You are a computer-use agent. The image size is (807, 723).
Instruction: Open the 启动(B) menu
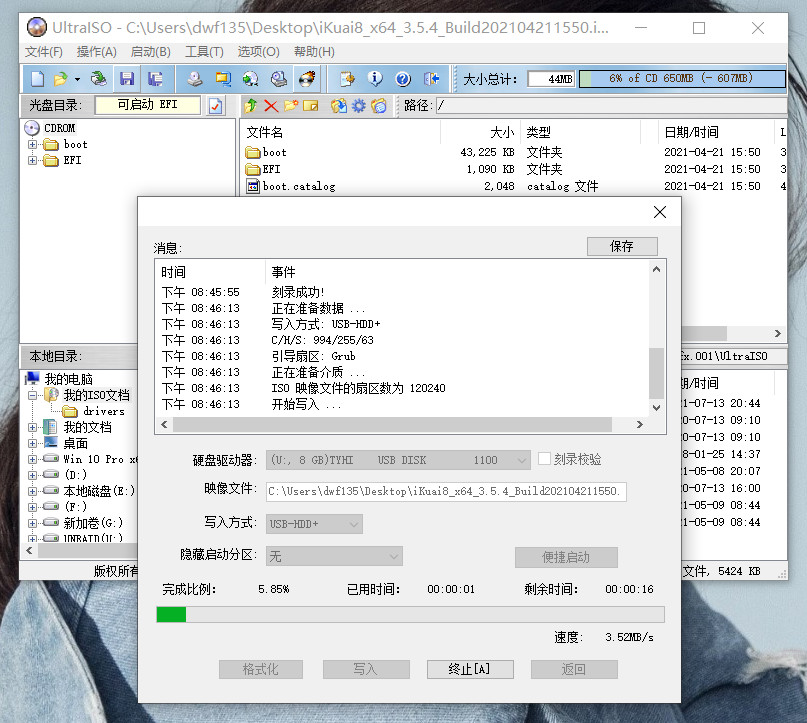click(150, 52)
